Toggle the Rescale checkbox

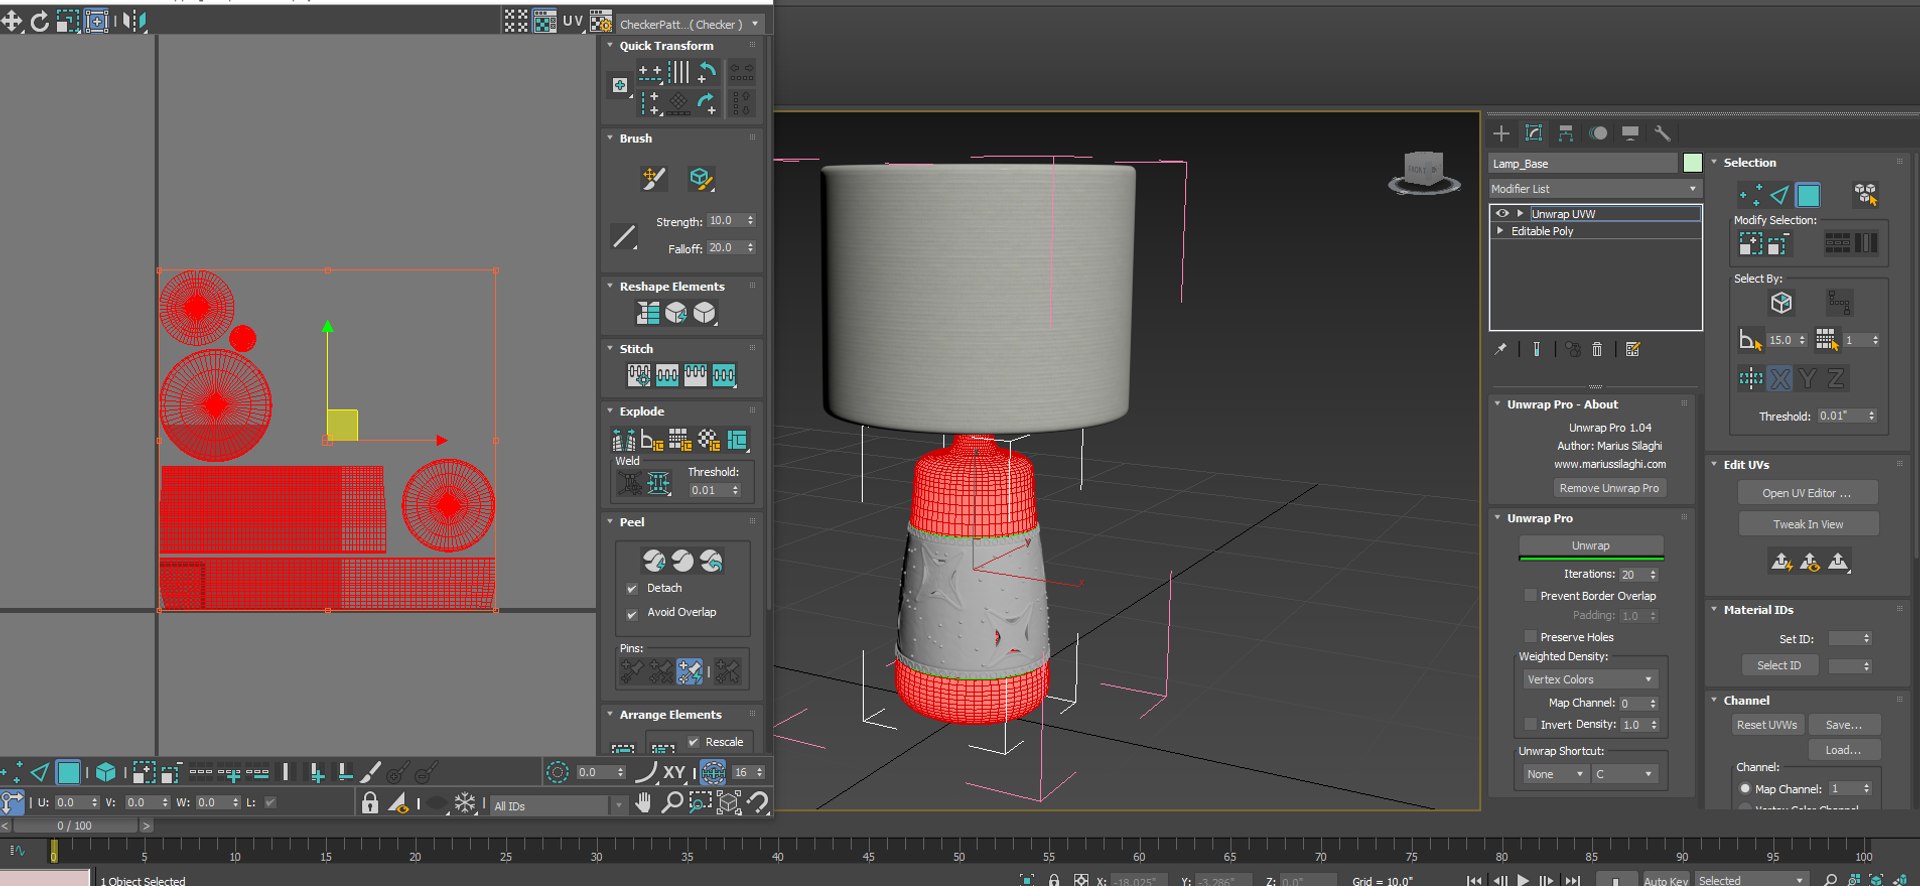[x=693, y=742]
